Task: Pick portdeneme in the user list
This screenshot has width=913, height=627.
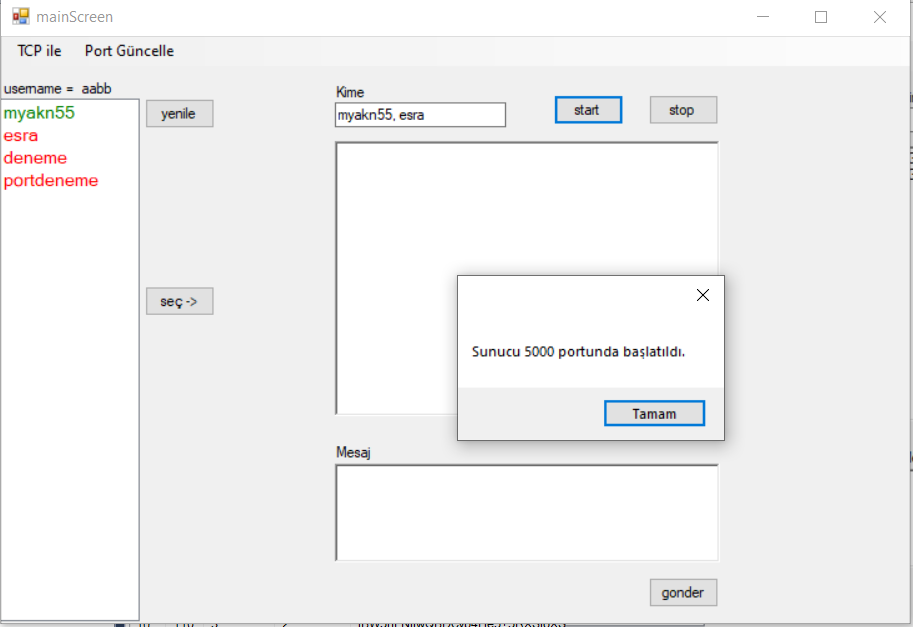Action: pyautogui.click(x=51, y=181)
